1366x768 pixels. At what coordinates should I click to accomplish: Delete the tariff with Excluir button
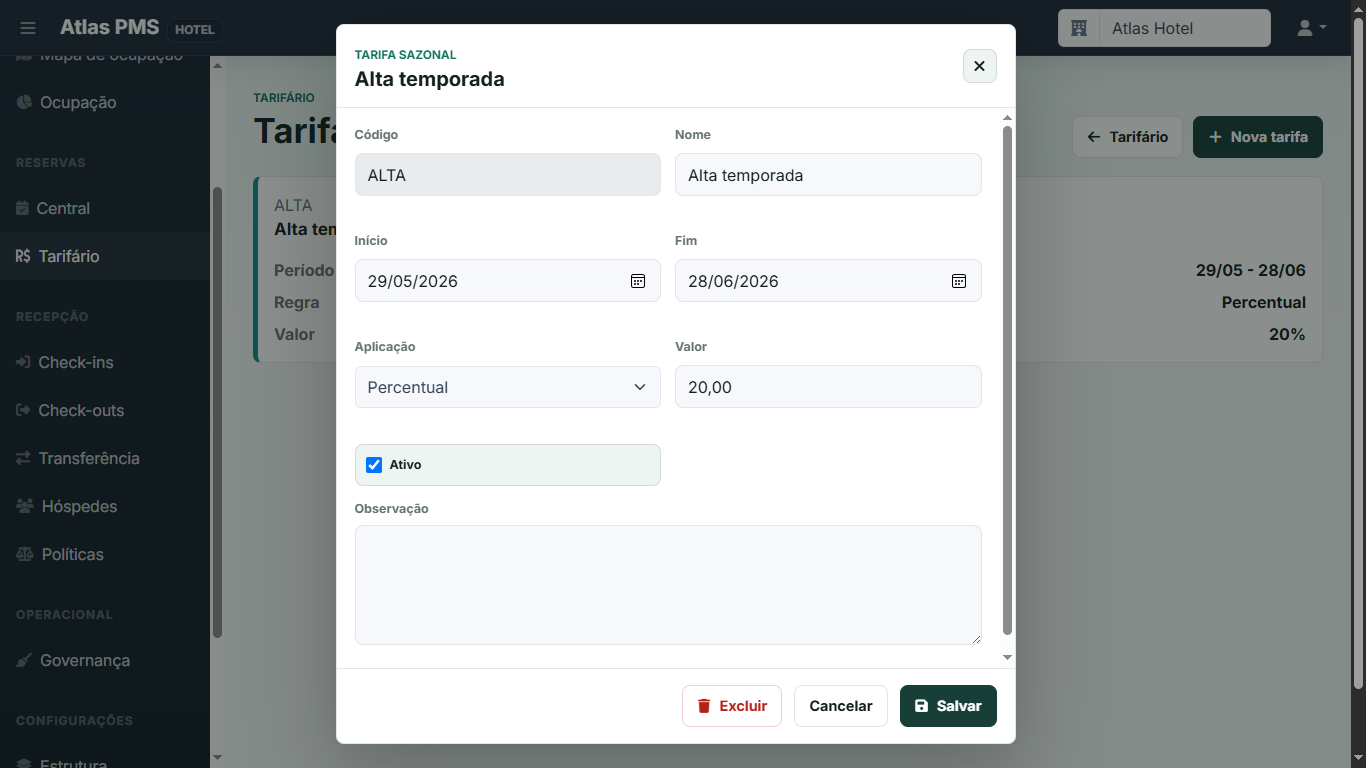click(x=732, y=706)
